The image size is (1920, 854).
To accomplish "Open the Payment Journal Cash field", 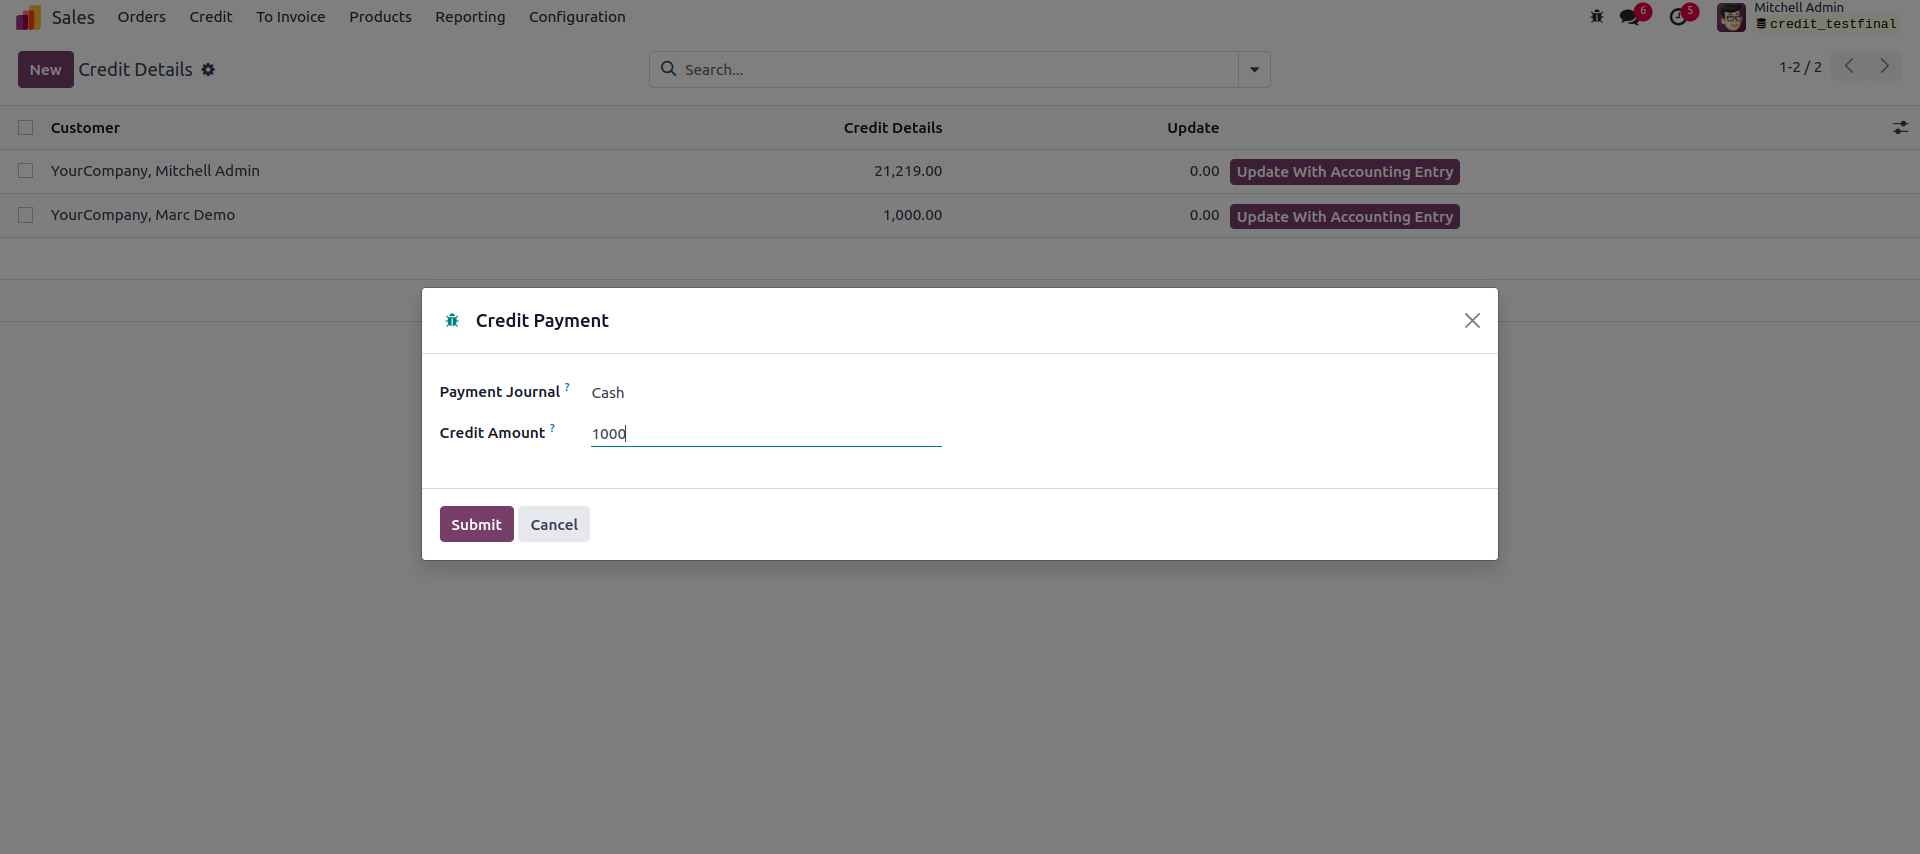I will pos(766,393).
